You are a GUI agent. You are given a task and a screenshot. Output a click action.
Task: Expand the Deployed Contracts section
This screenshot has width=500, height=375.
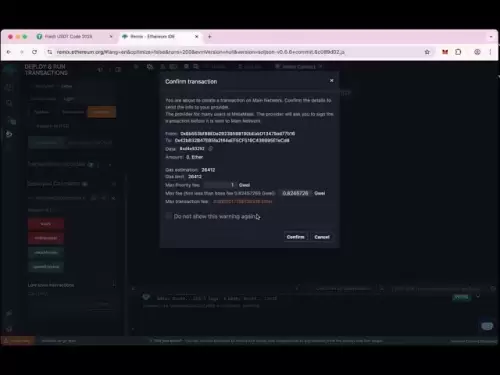coord(114,184)
